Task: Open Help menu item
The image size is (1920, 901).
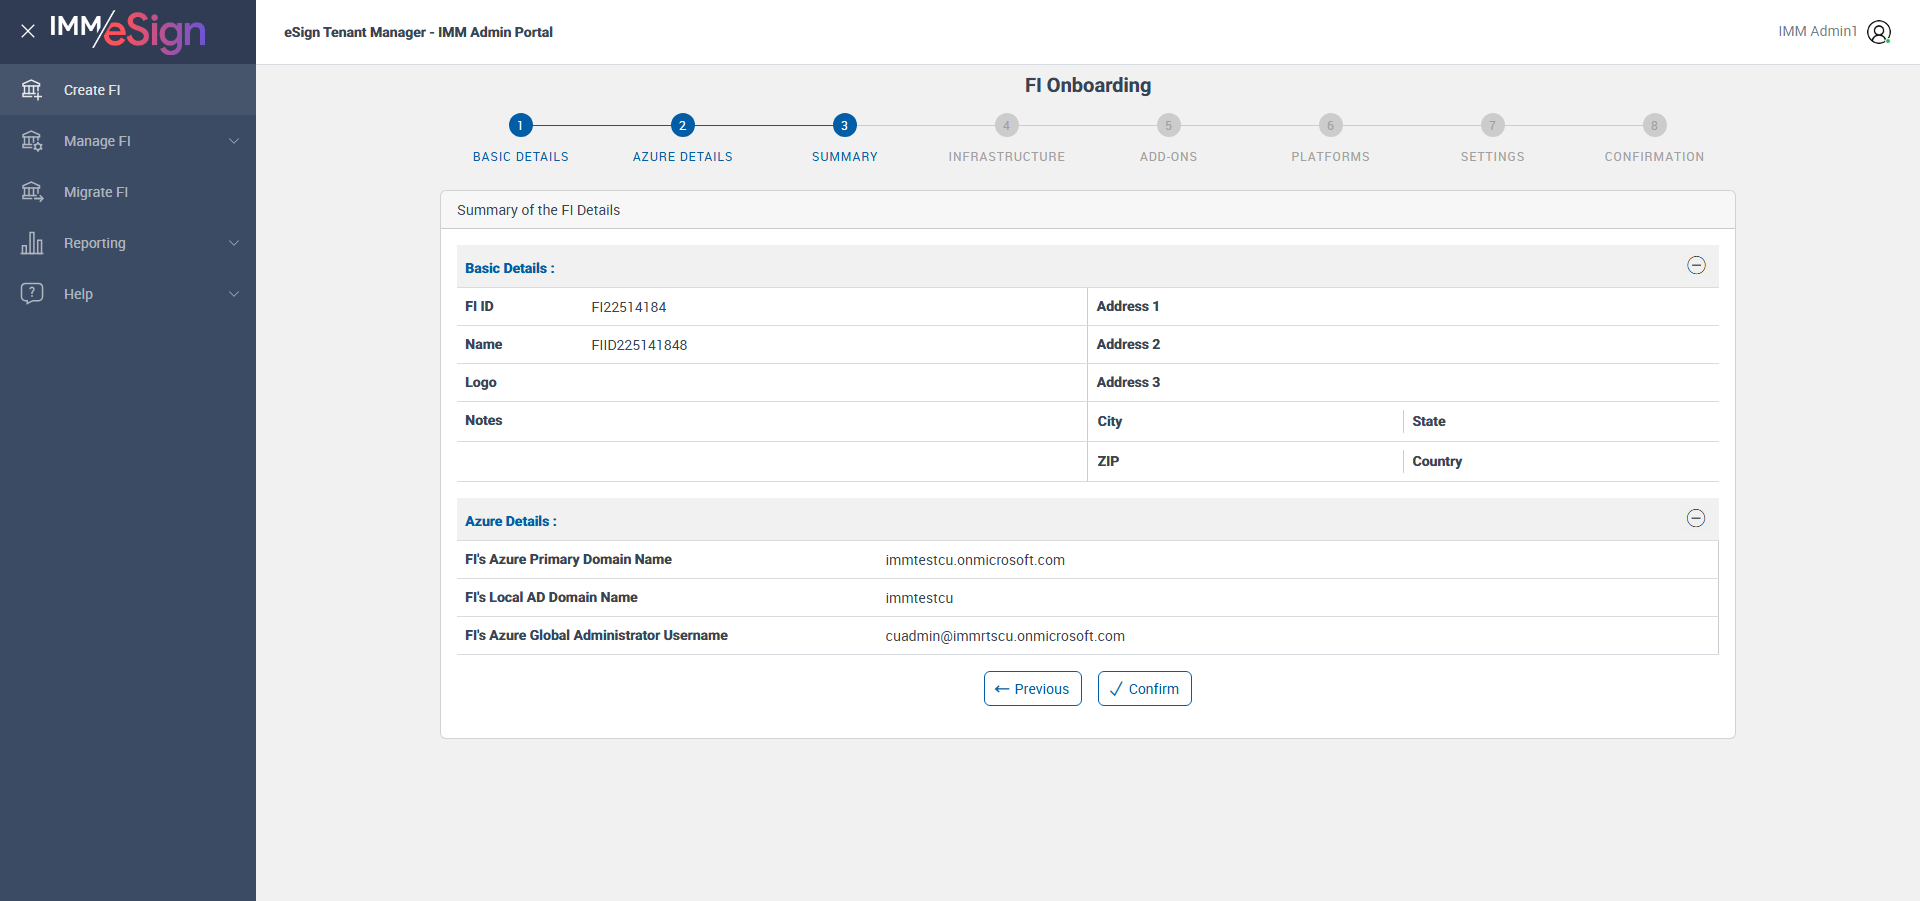Action: (128, 294)
